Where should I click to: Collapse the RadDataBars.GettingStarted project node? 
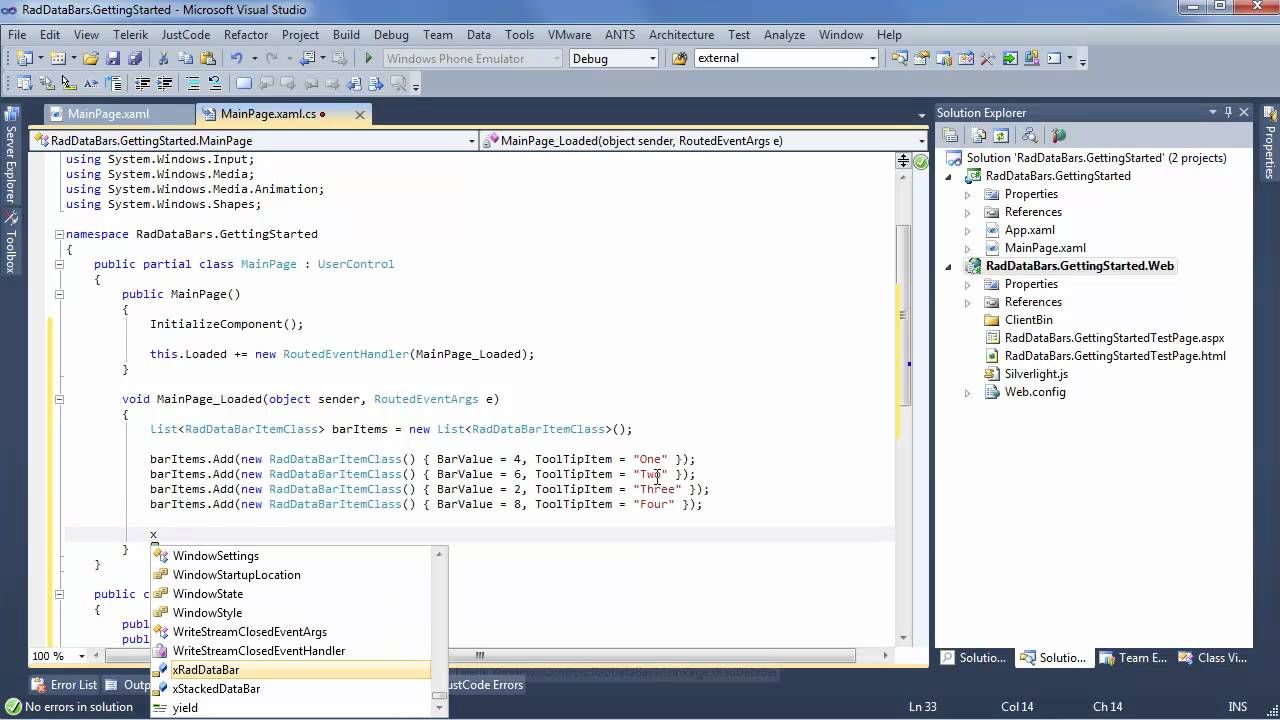(x=949, y=176)
